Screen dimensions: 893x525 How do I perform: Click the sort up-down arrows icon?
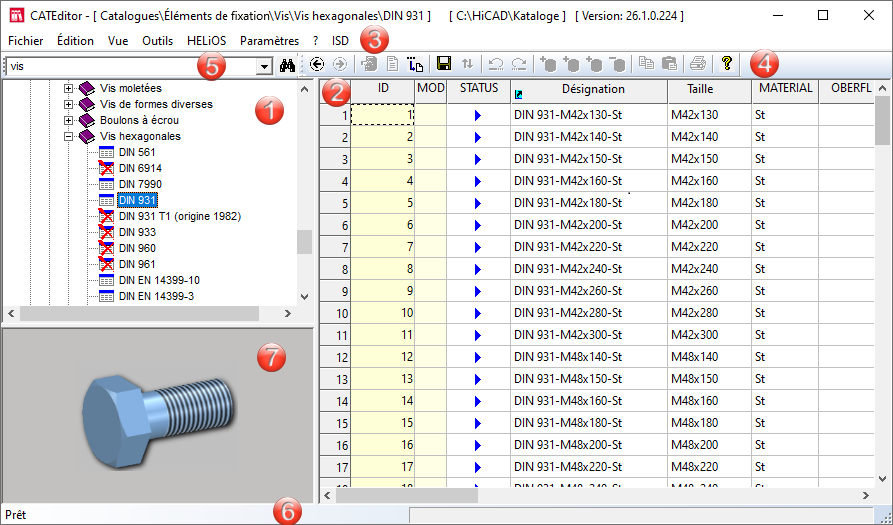pos(467,64)
